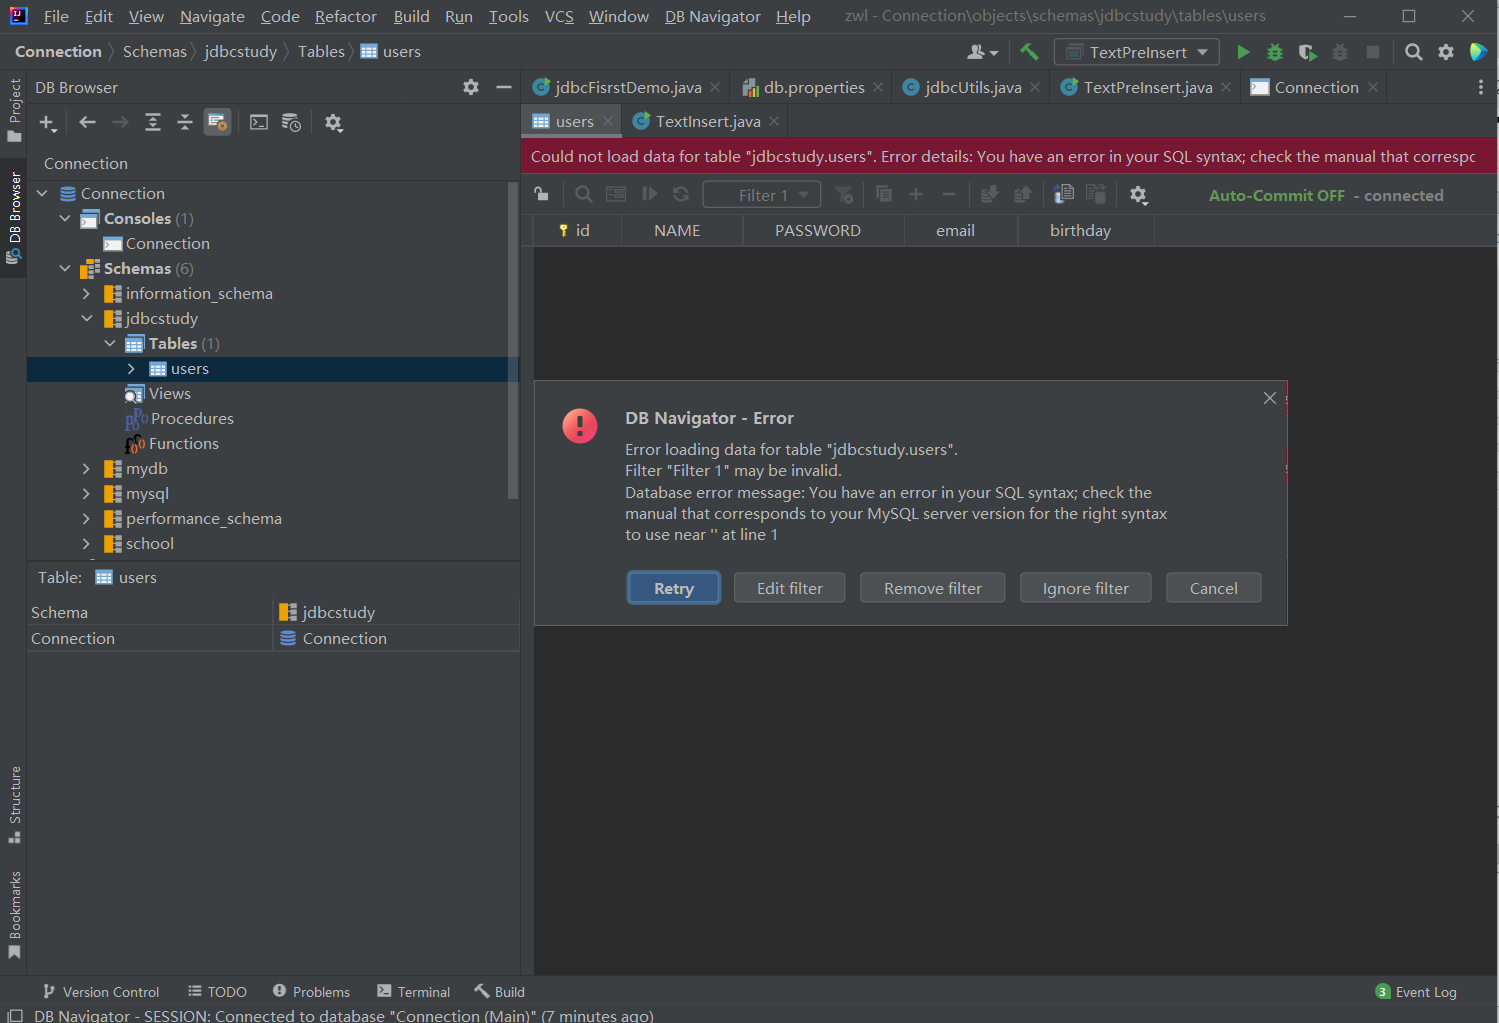The width and height of the screenshot is (1499, 1023).
Task: Expand the mydb schema node
Action: point(86,469)
